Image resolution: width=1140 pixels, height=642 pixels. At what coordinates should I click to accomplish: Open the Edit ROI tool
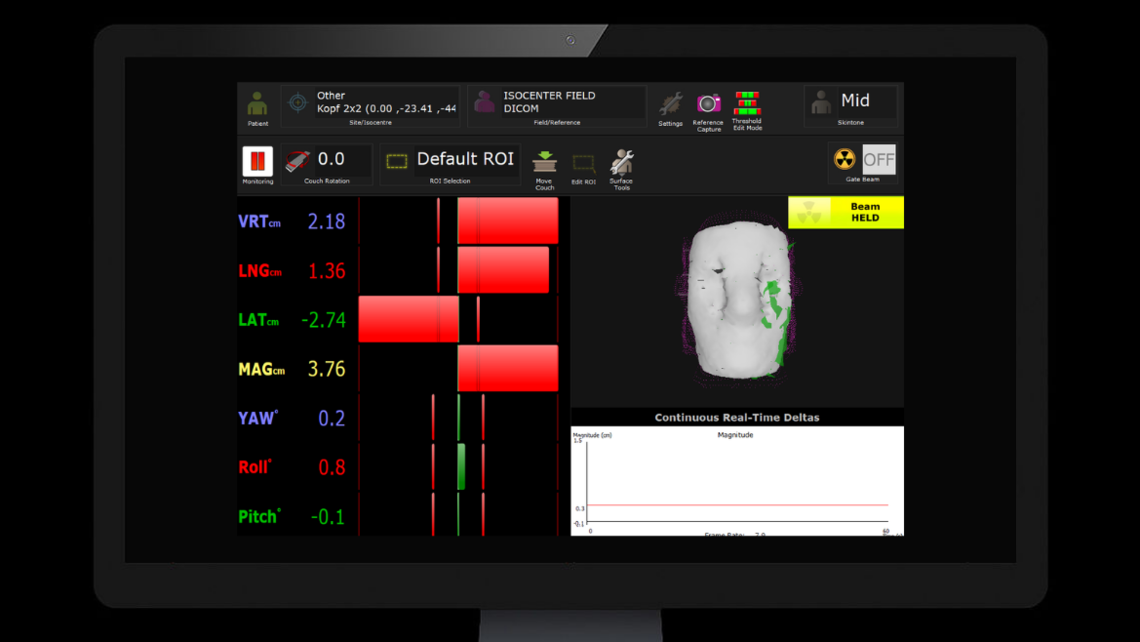tap(583, 165)
